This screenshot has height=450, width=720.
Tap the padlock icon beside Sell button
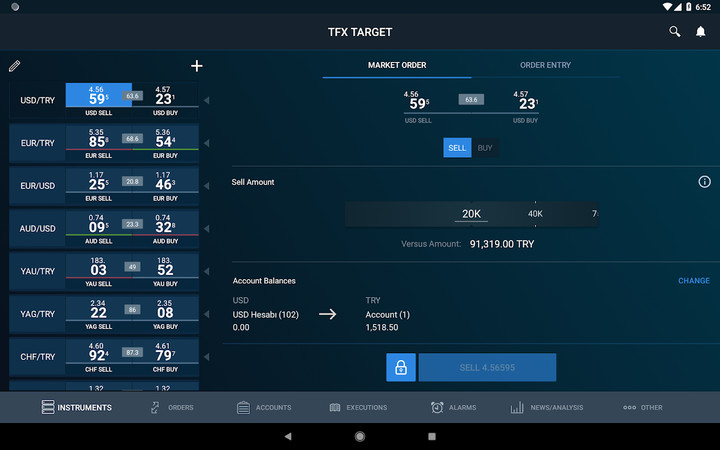tap(401, 367)
